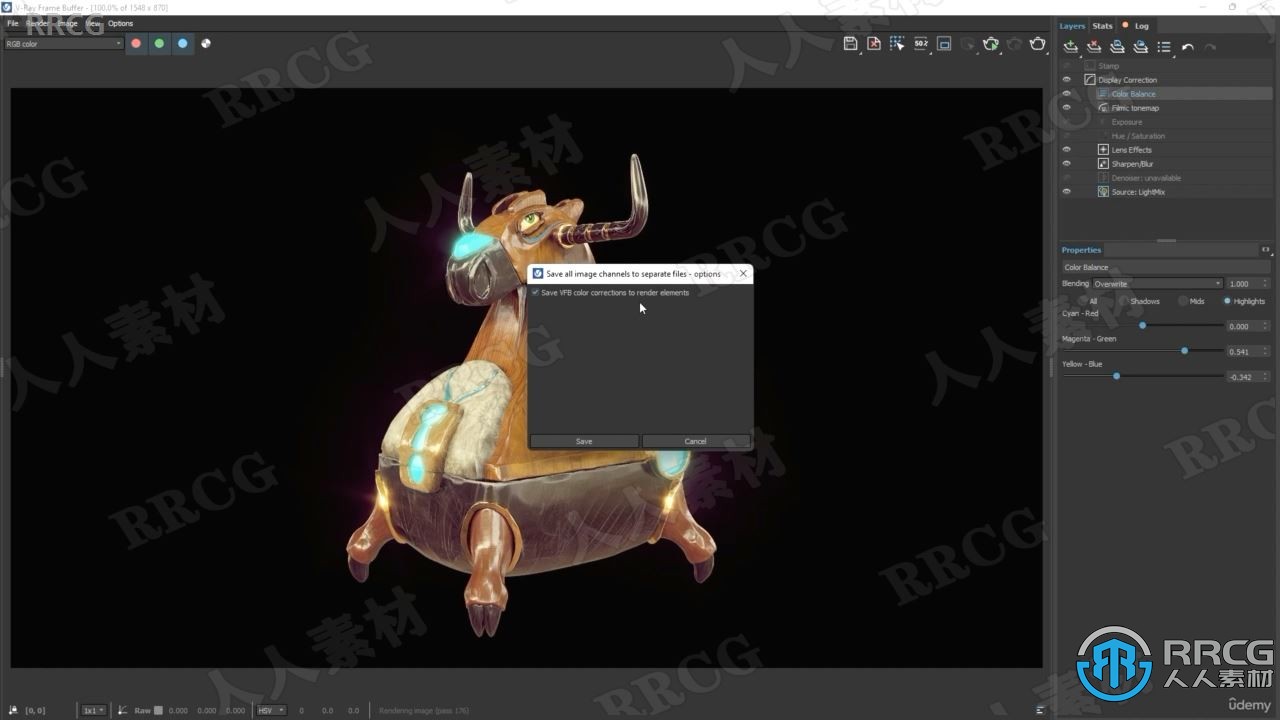Image resolution: width=1280 pixels, height=720 pixels.
Task: Open the quick actions list icon
Action: pos(1164,47)
